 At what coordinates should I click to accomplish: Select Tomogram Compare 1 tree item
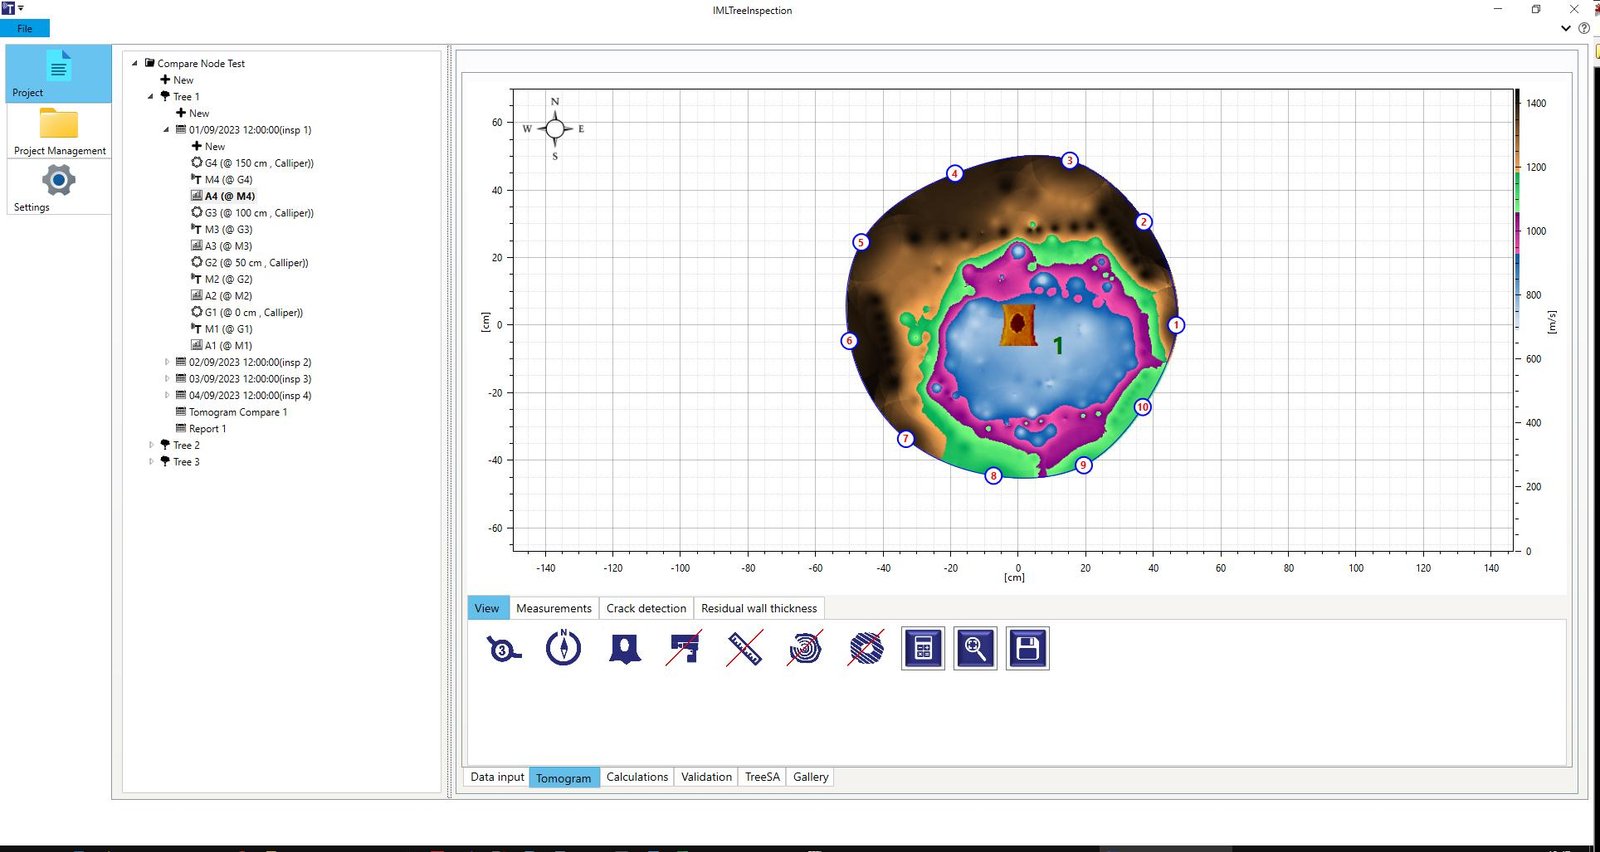click(x=238, y=412)
